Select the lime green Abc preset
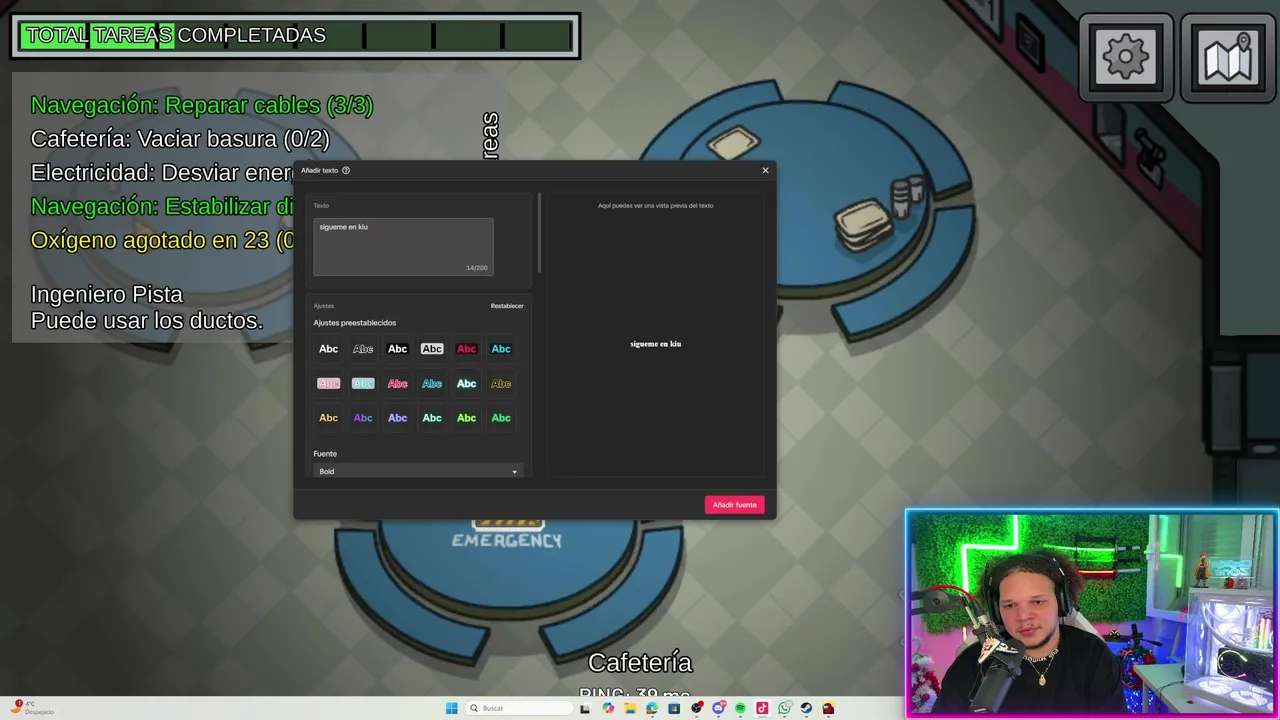The image size is (1280, 720). tap(466, 418)
